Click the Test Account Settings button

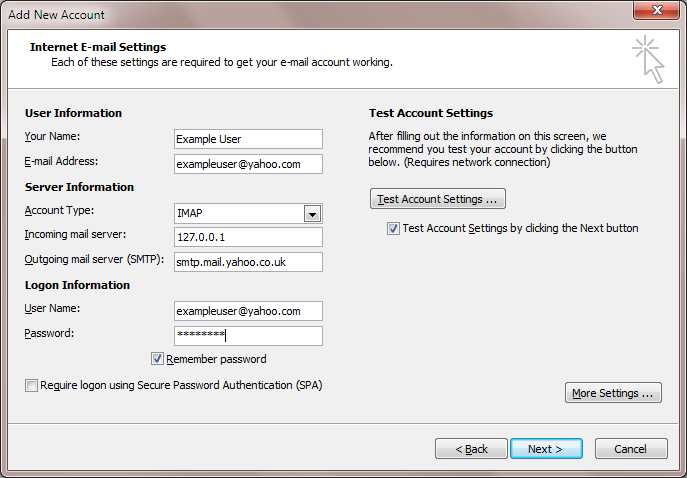click(438, 199)
